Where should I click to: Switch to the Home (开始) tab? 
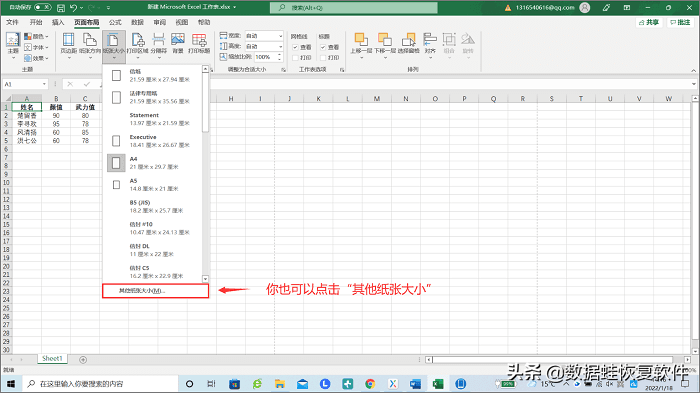click(x=36, y=22)
